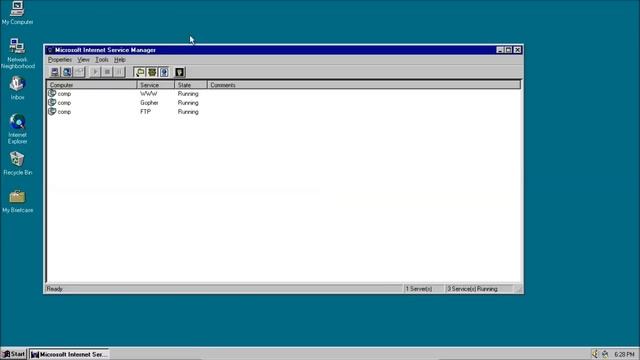Open the Key Manager toolbar icon
Image resolution: width=640 pixels, height=360 pixels.
(180, 72)
